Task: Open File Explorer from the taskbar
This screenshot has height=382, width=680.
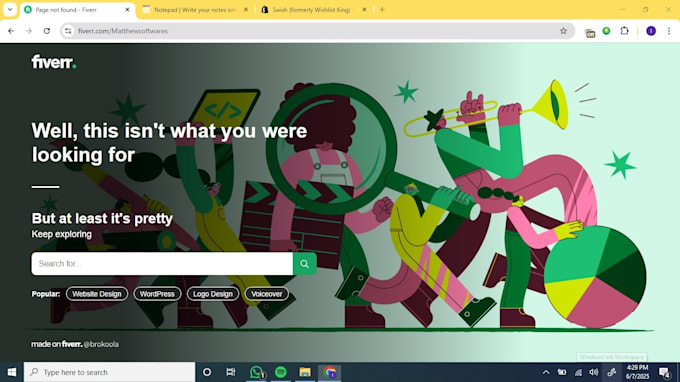Action: tap(305, 372)
